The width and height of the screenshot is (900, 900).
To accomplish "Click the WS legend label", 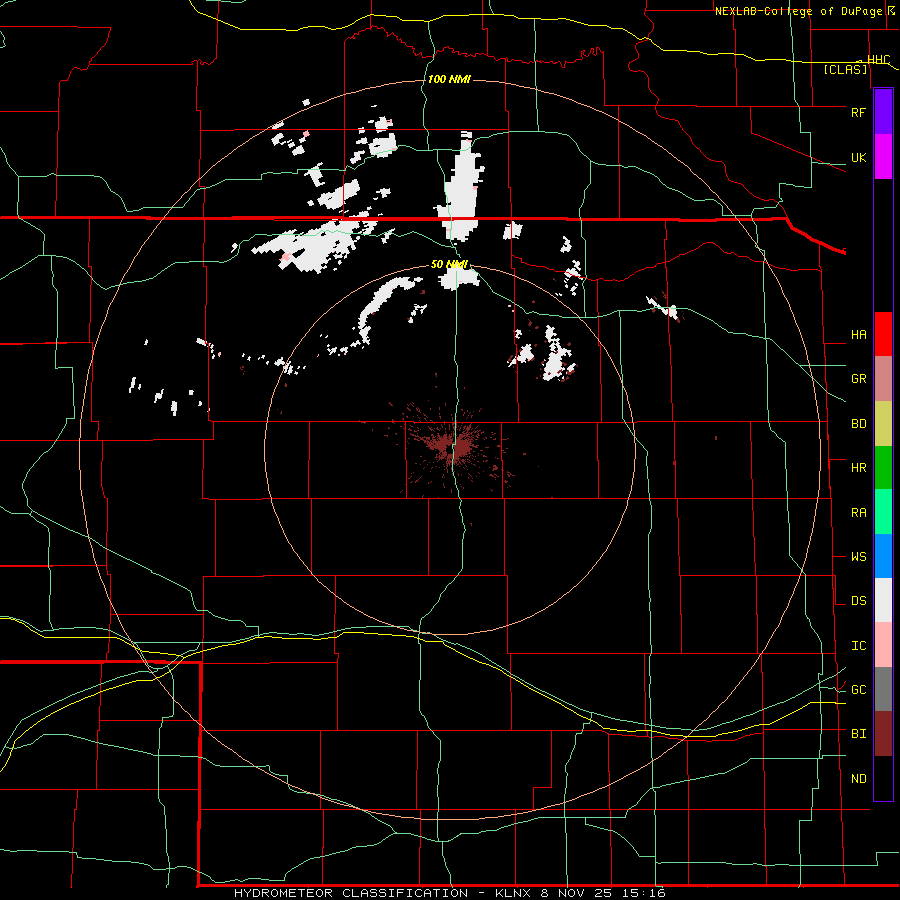I will (858, 557).
